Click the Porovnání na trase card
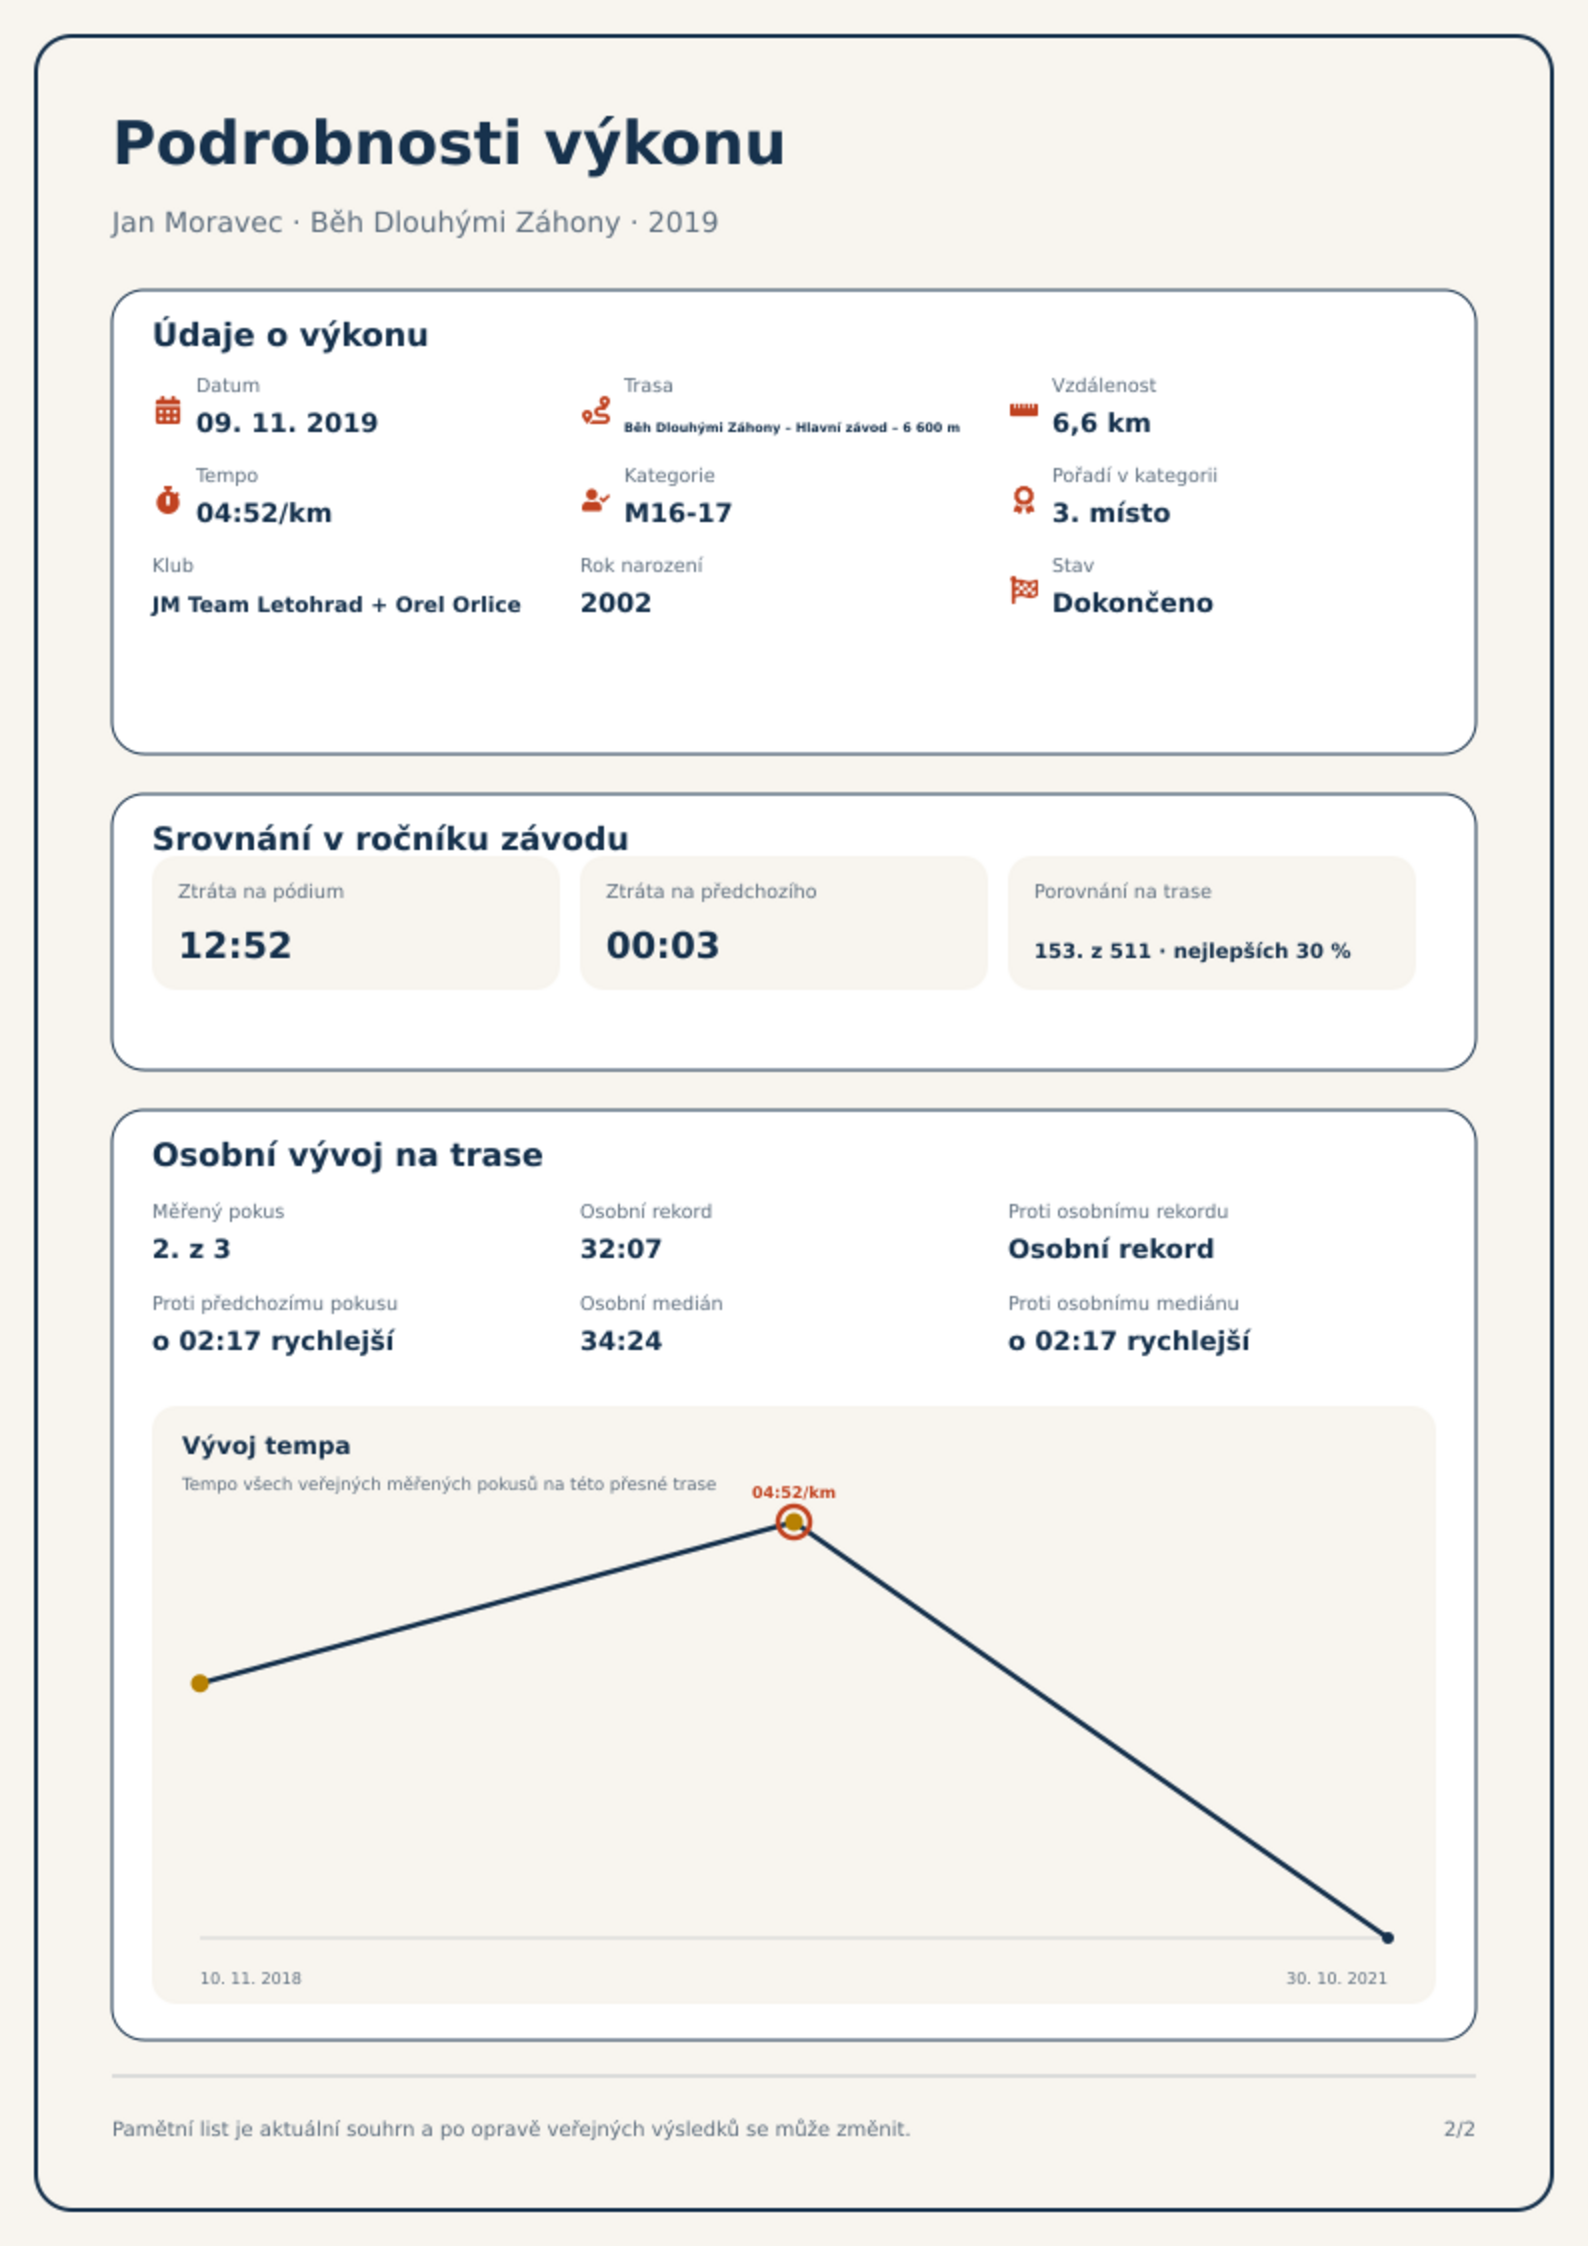Screen dimensions: 1588x2246 [1212, 922]
